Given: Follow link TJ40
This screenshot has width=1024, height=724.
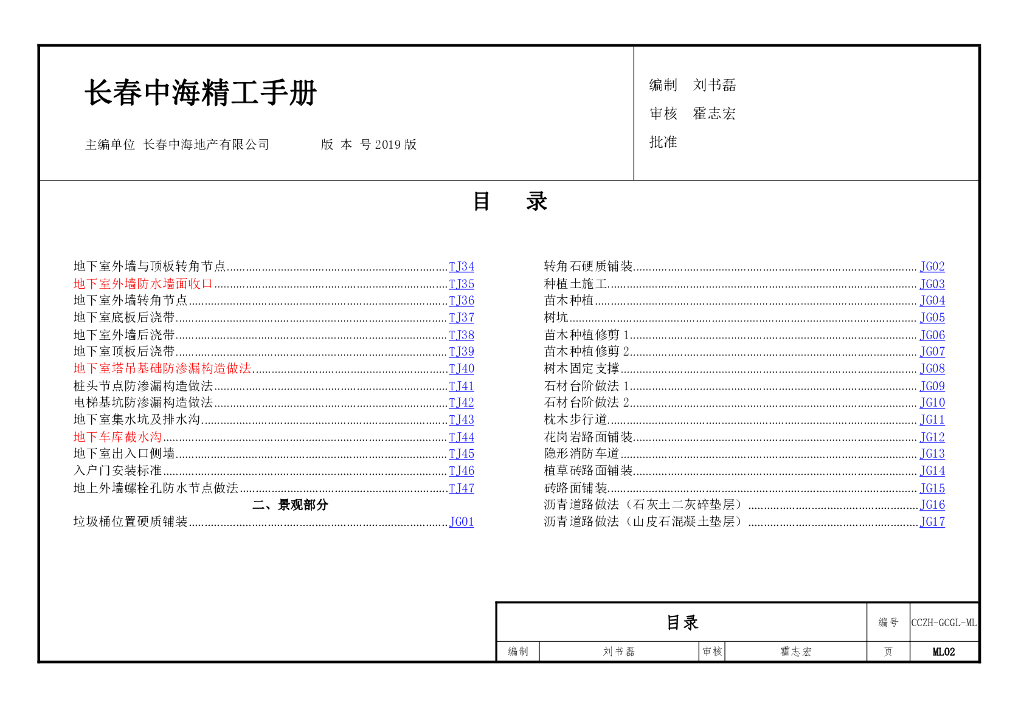Looking at the screenshot, I should click(x=461, y=368).
